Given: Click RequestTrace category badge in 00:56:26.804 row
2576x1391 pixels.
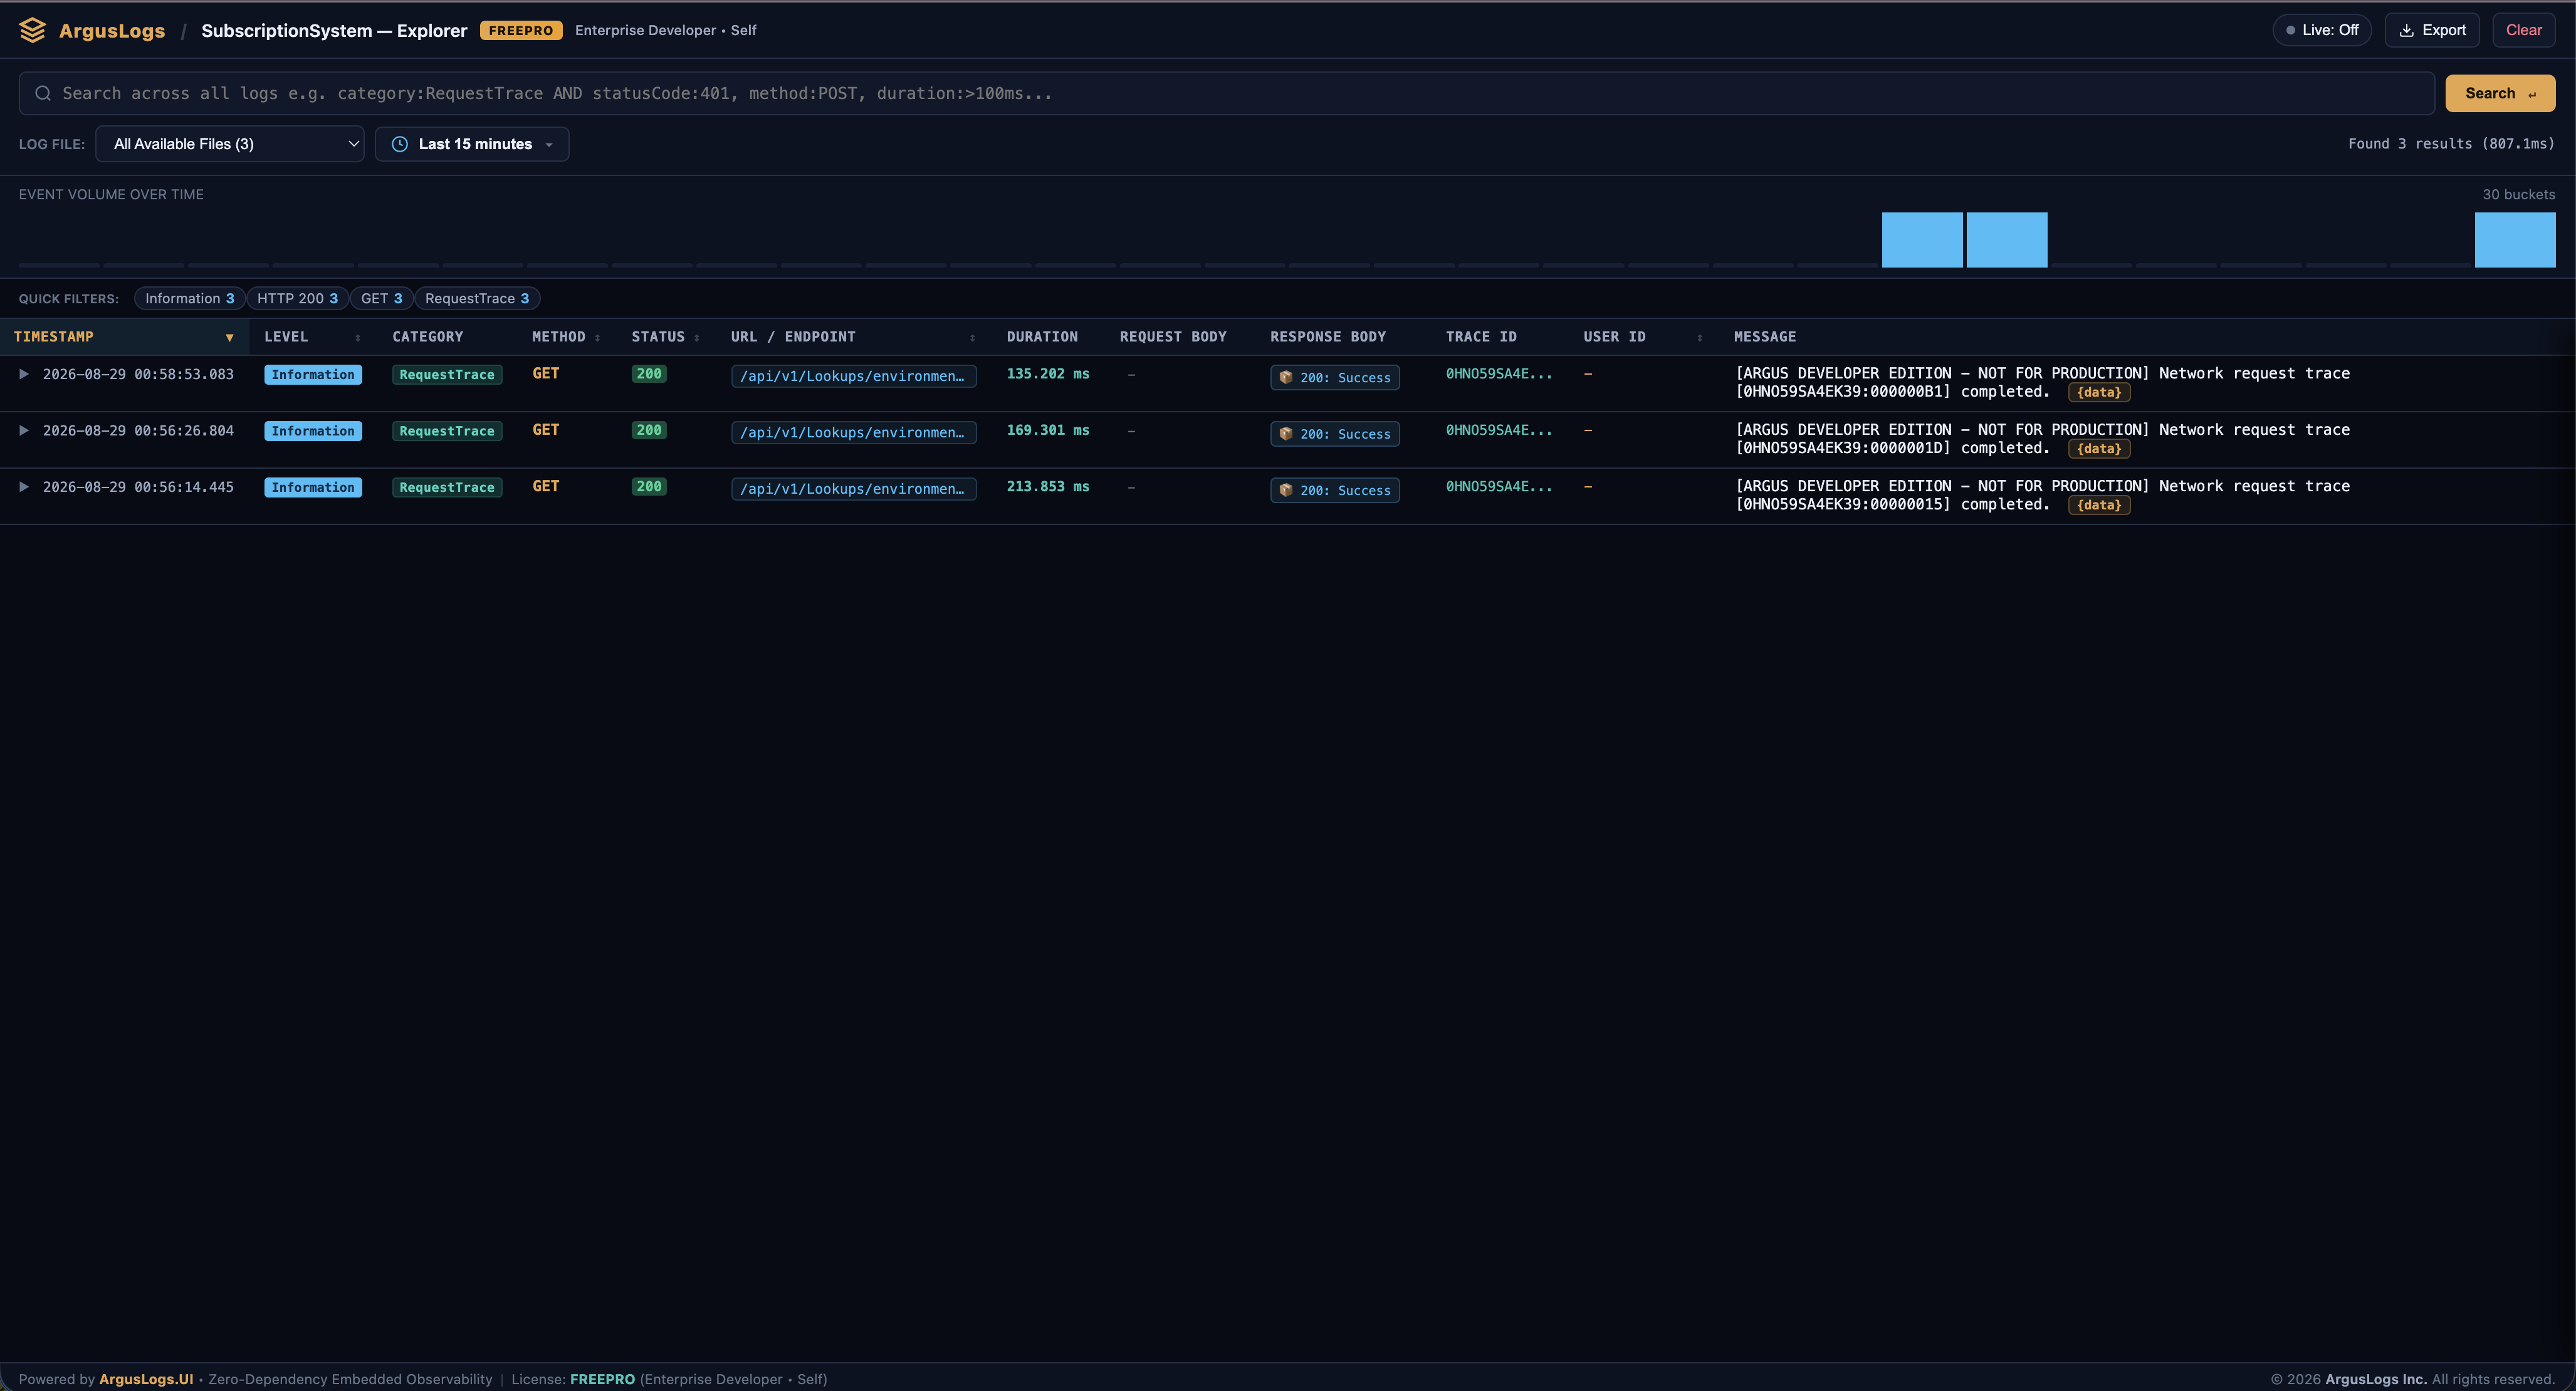Looking at the screenshot, I should 447,431.
